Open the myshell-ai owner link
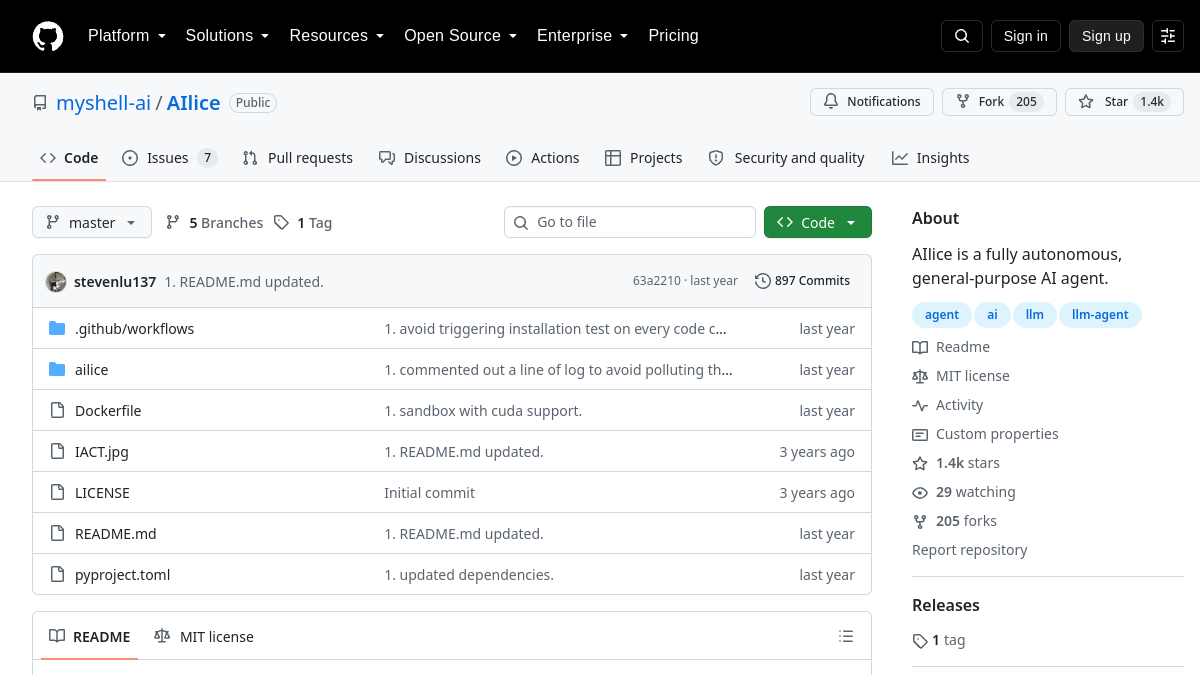 click(x=103, y=102)
